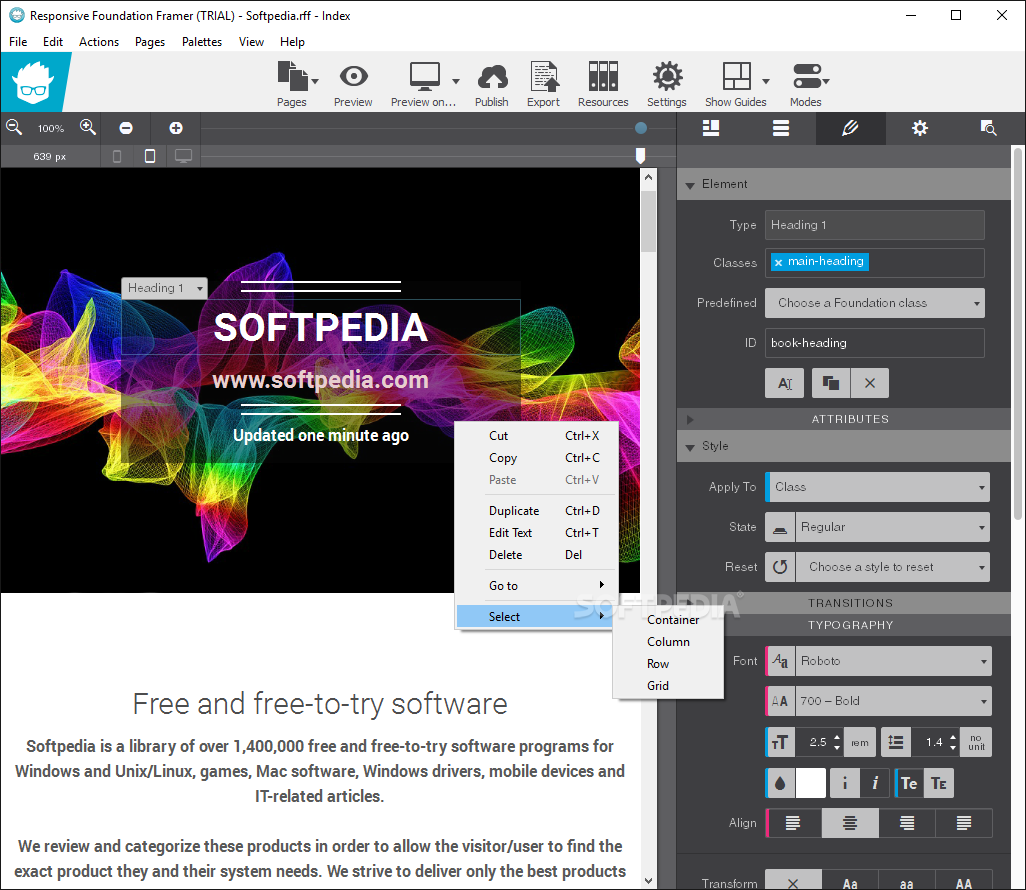
Task: Toggle normal caps Te button
Action: pyautogui.click(x=909, y=783)
